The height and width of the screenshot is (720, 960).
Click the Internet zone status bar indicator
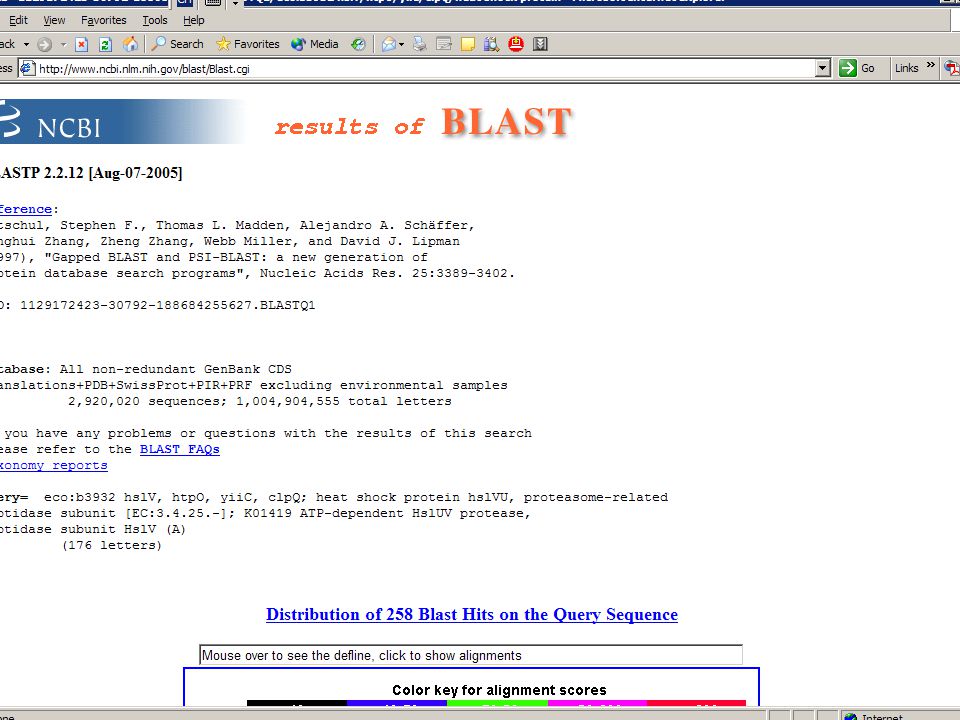(872, 715)
